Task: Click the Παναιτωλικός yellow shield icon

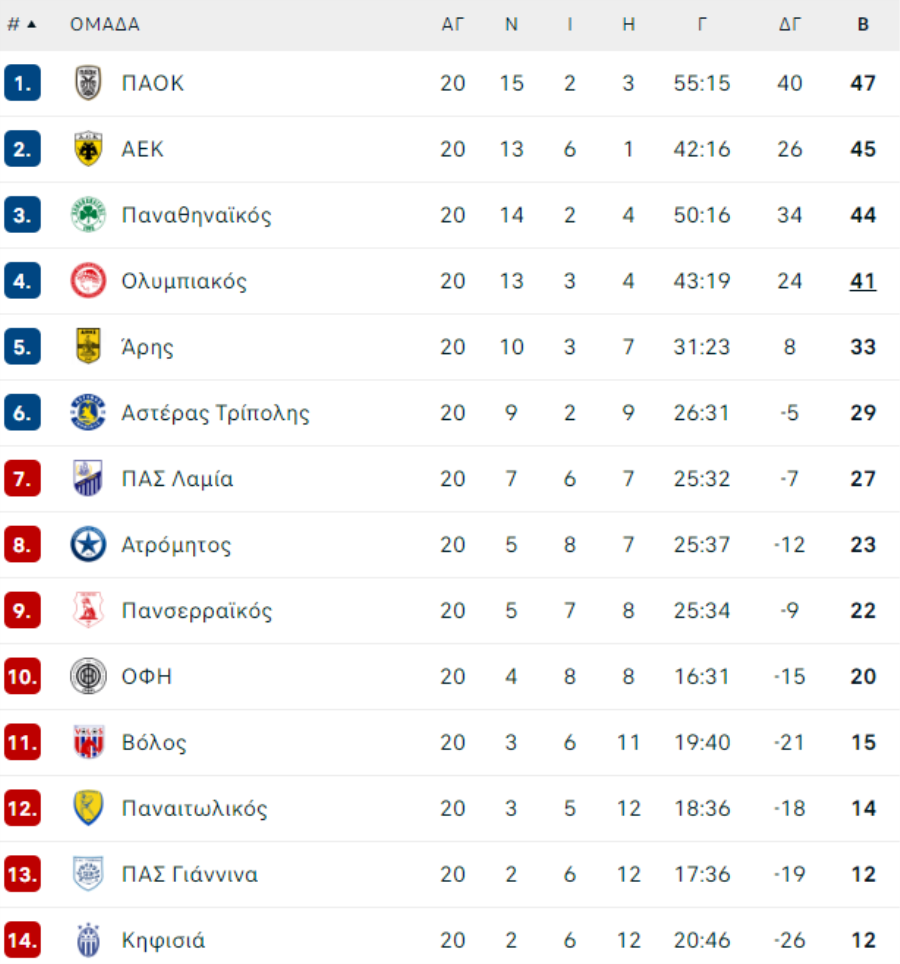Action: point(88,808)
